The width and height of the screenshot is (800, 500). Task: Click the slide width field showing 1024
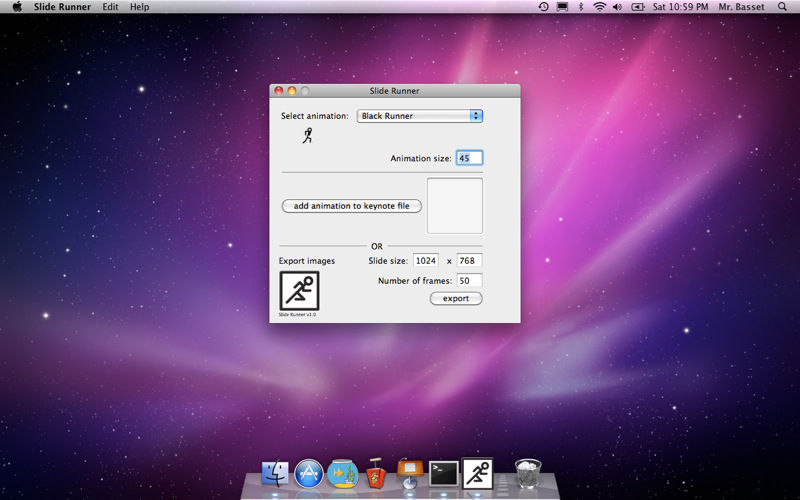(426, 261)
